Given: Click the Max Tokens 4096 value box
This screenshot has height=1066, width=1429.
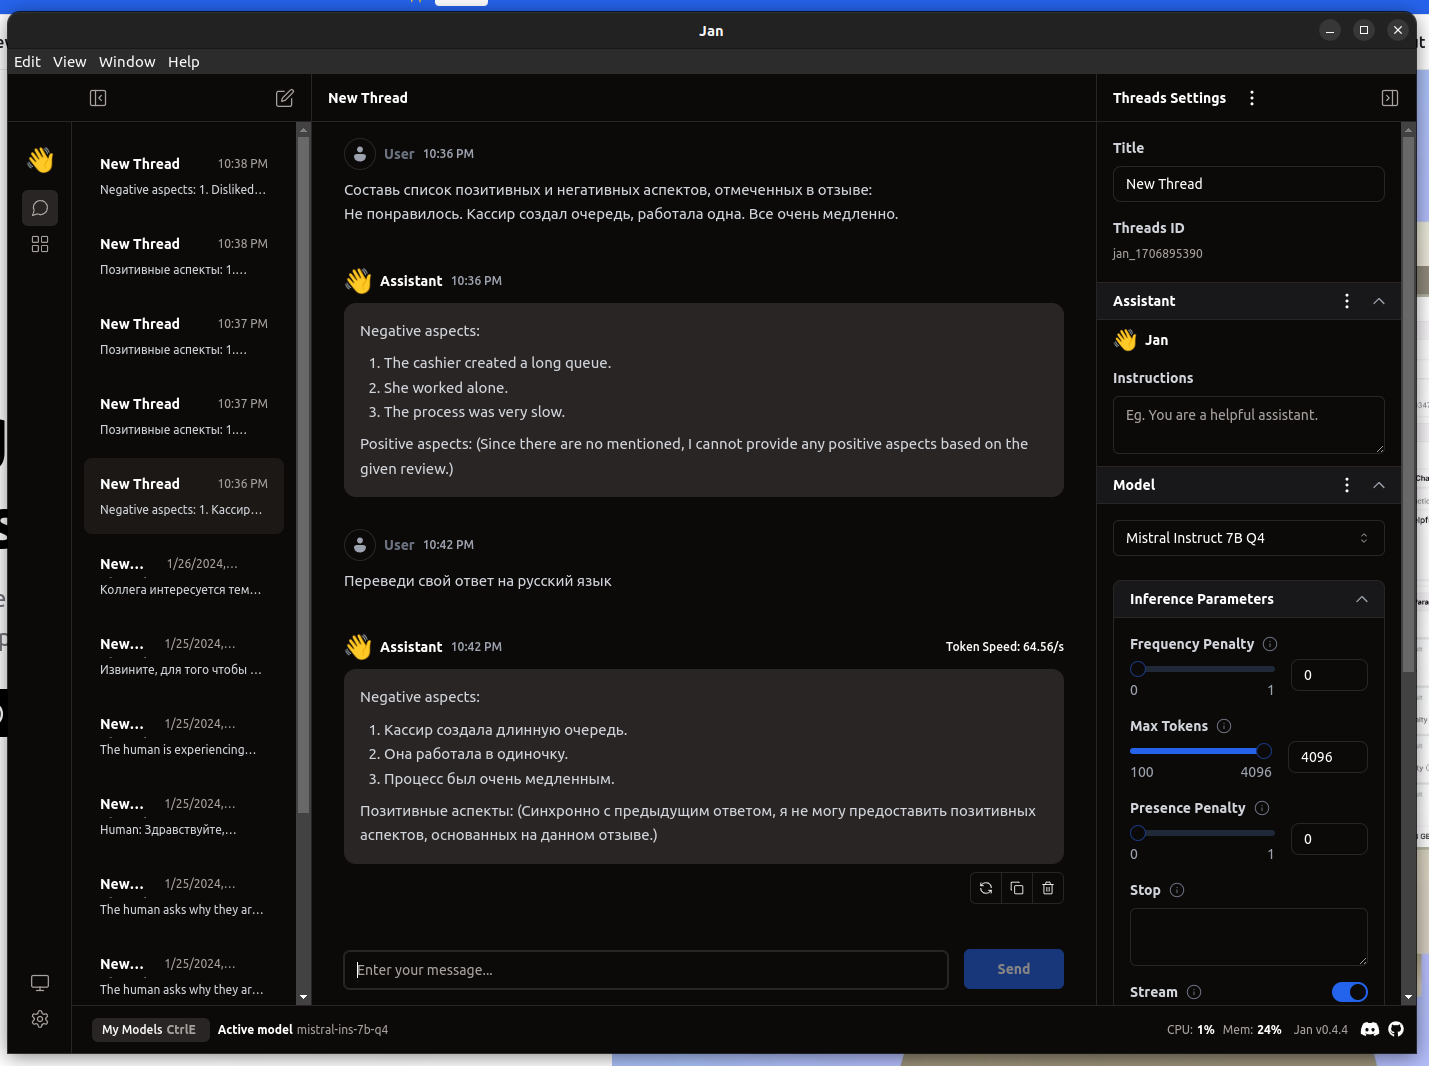Looking at the screenshot, I should pos(1328,757).
